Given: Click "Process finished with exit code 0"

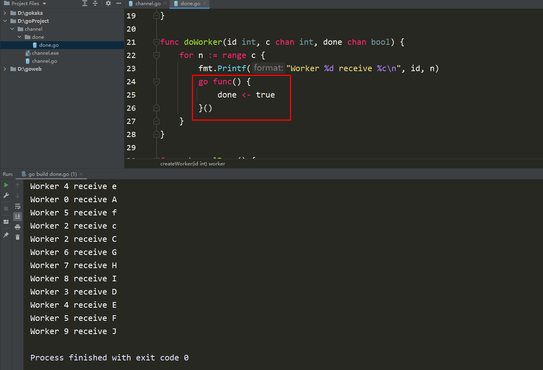Looking at the screenshot, I should [x=109, y=358].
